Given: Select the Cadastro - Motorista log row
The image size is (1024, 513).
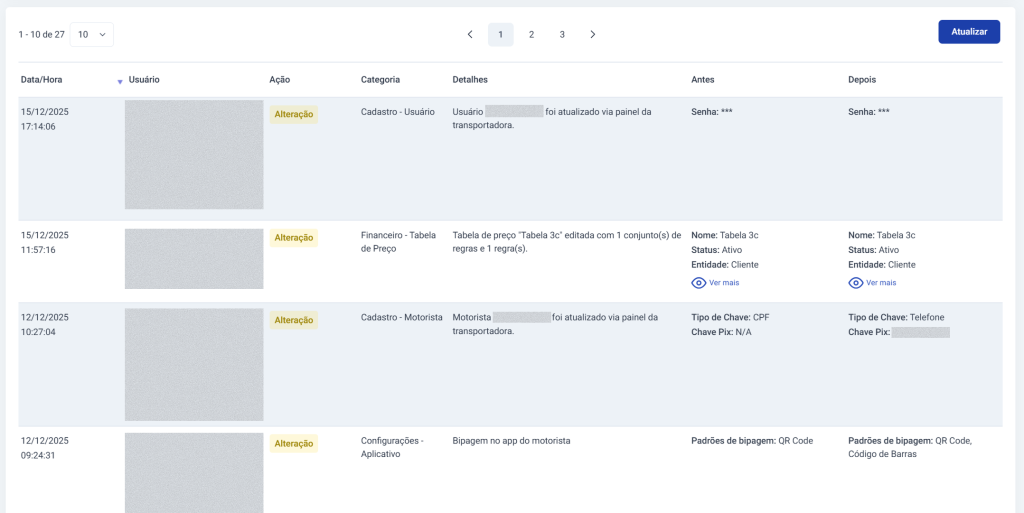Looking at the screenshot, I should click(x=401, y=318).
